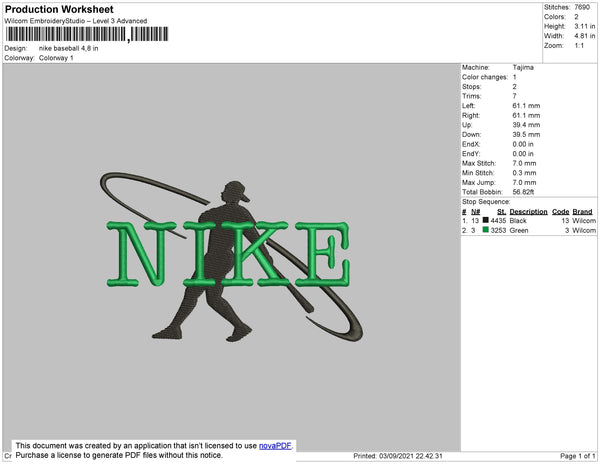The height and width of the screenshot is (464, 600).
Task: Click the Trims value '7'
Action: click(x=515, y=96)
